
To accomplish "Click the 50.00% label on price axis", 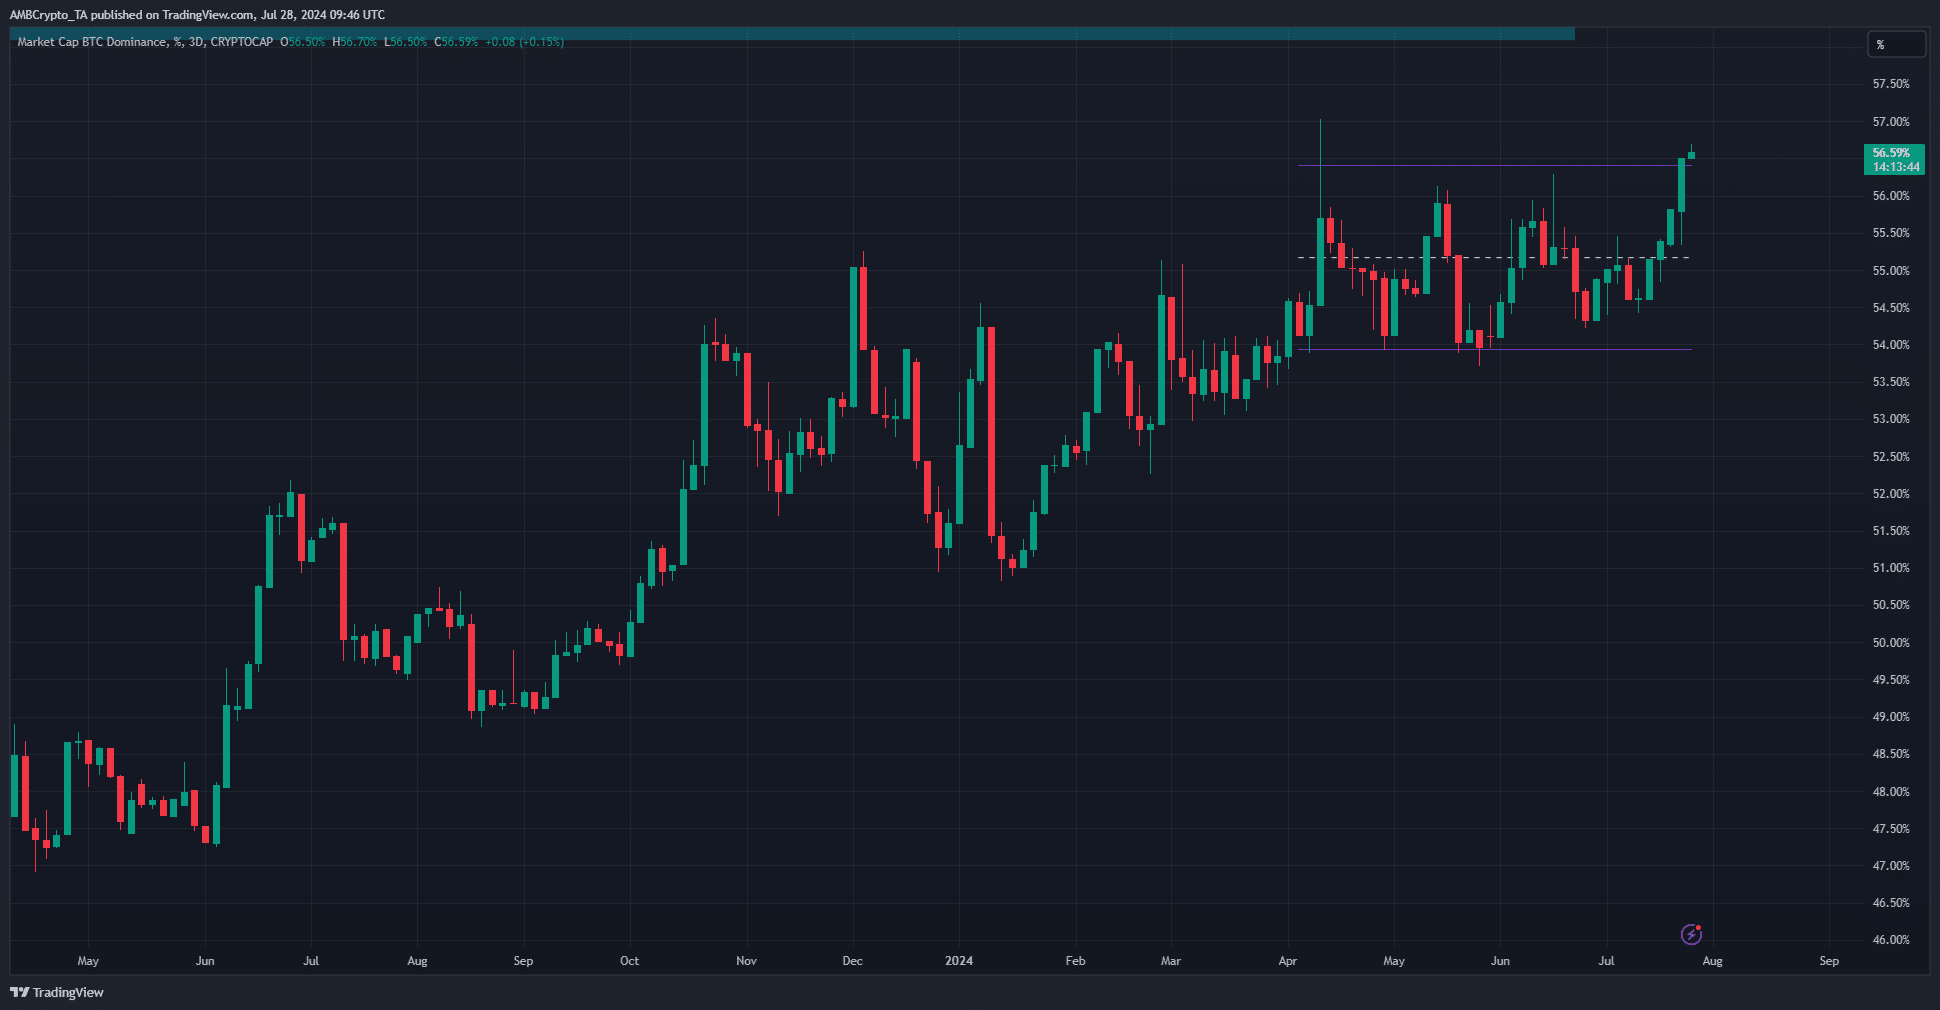I will coord(1890,643).
